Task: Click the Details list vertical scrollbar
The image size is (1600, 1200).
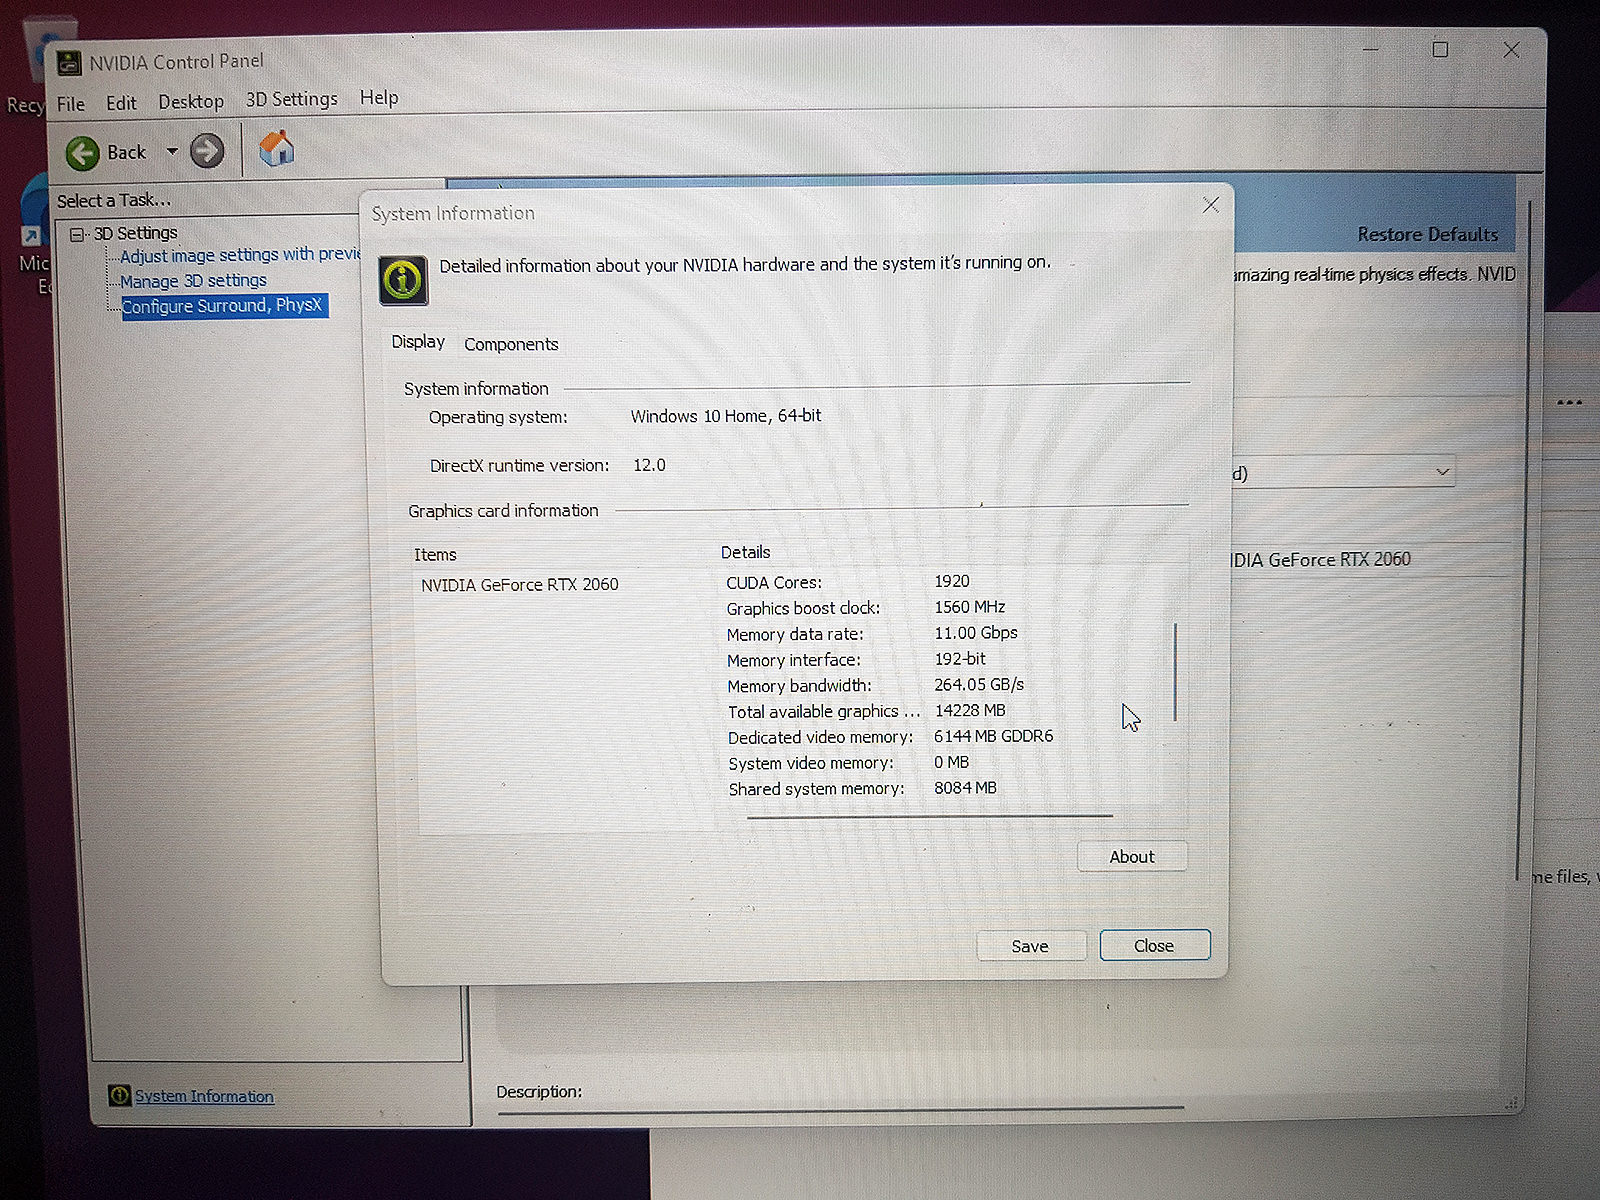Action: [x=1175, y=671]
